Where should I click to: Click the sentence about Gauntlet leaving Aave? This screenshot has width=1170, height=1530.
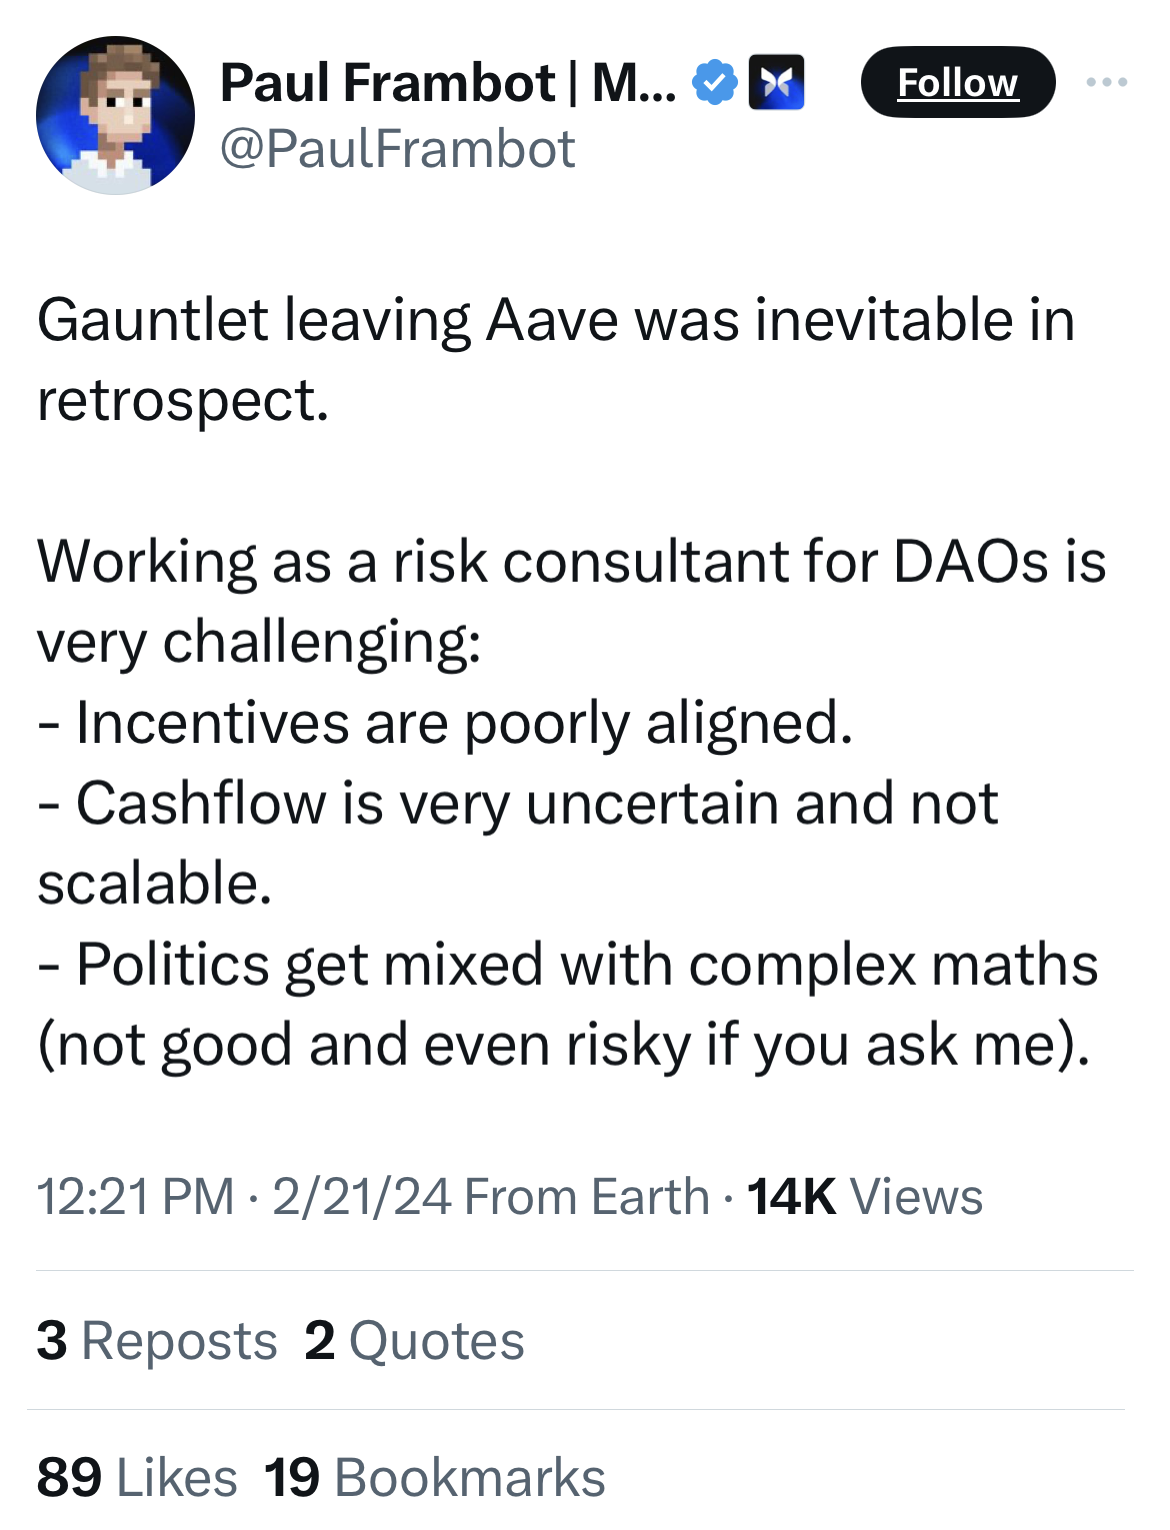555,322
